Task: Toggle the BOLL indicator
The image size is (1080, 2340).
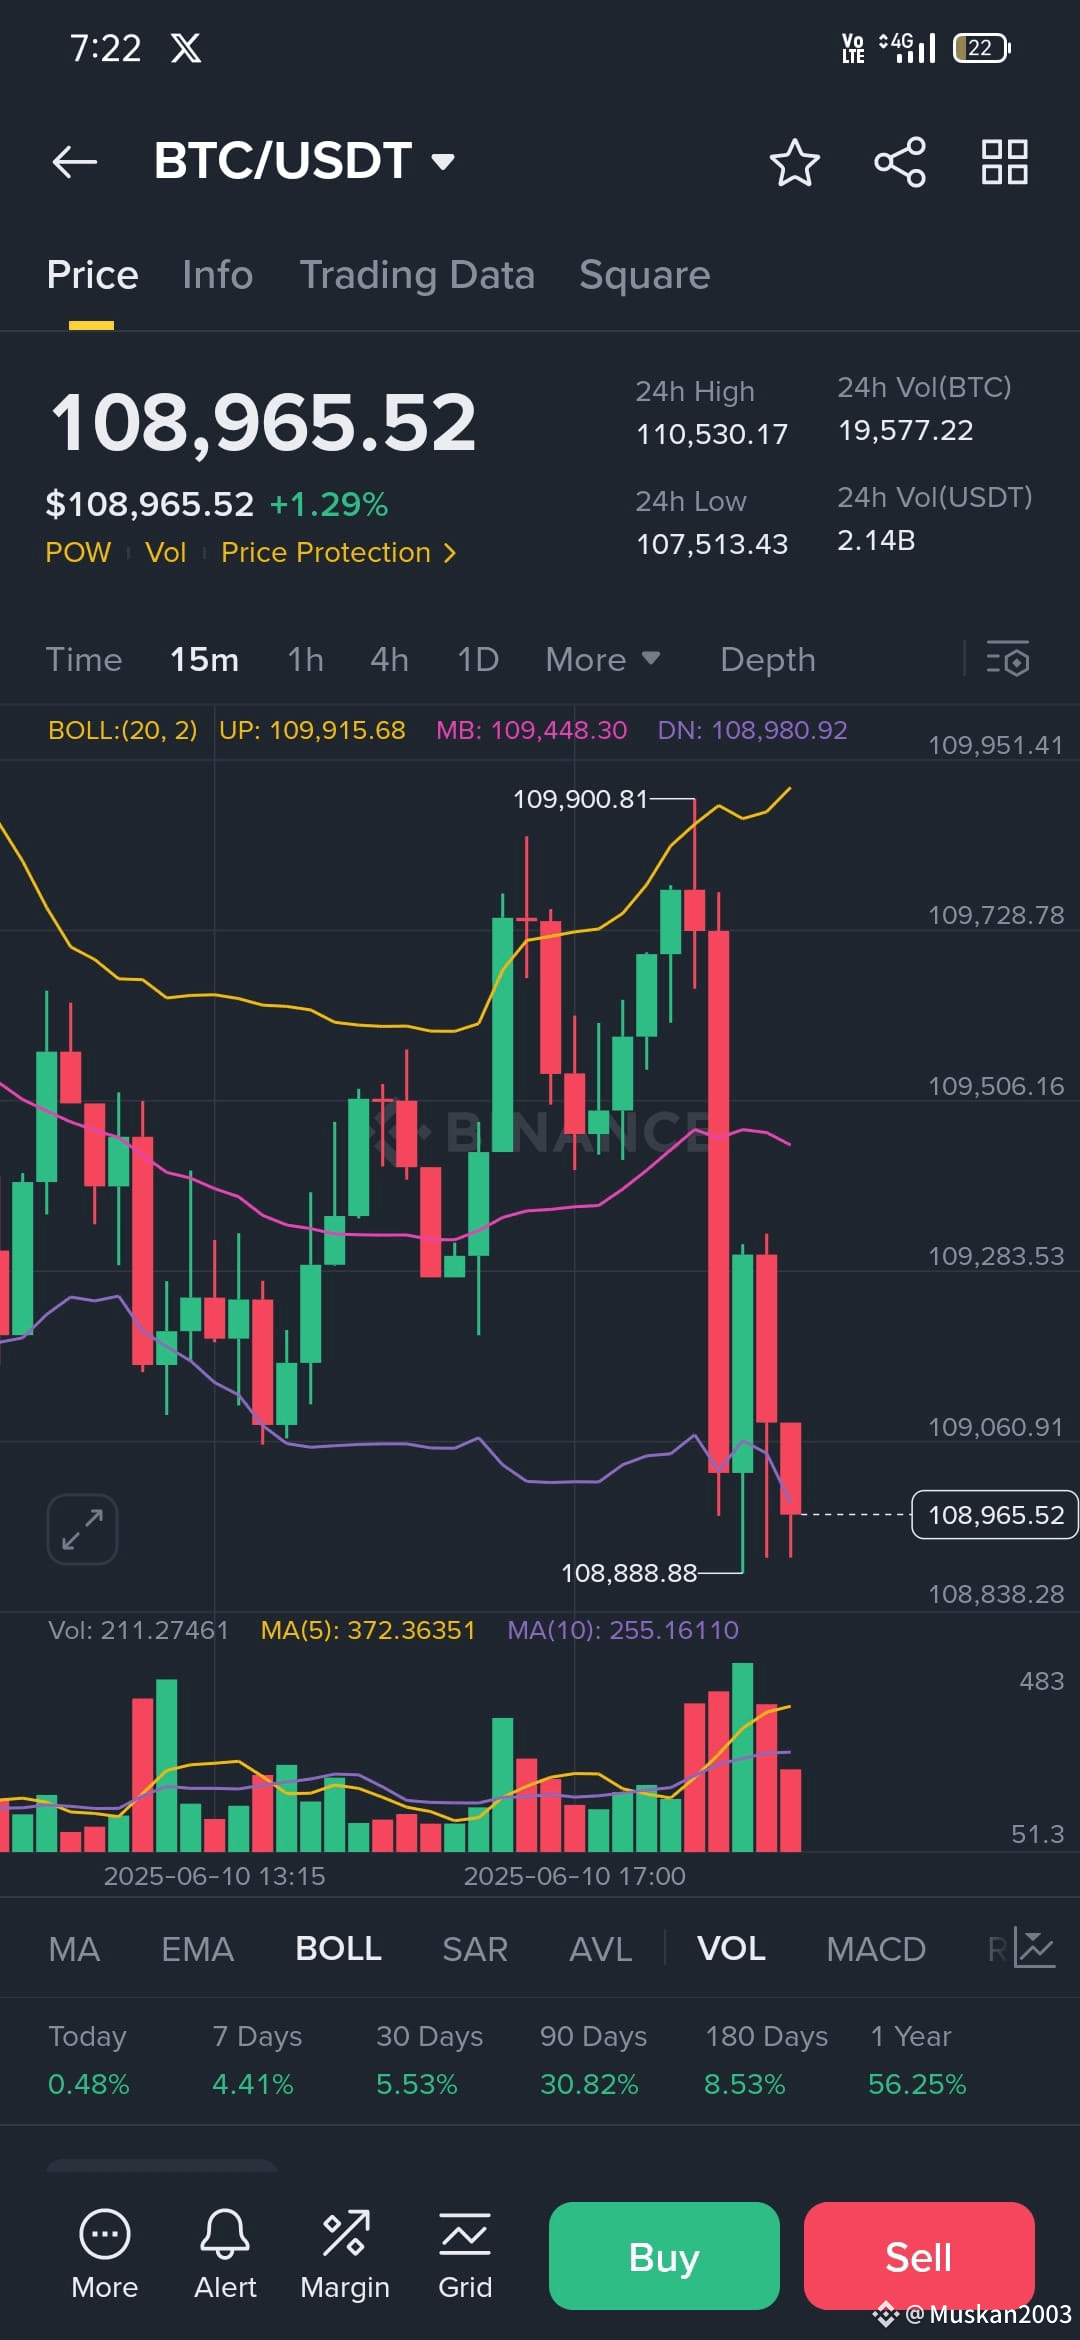Action: 338,1948
